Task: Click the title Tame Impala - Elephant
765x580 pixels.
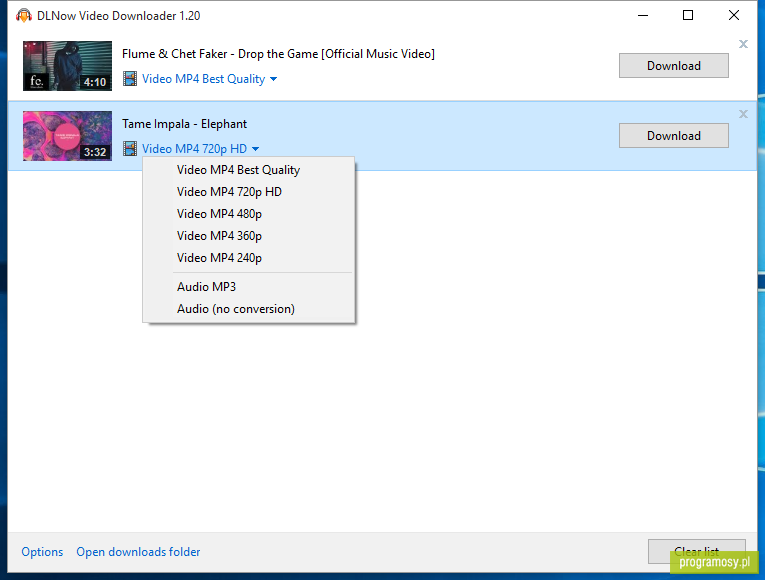Action: (184, 124)
